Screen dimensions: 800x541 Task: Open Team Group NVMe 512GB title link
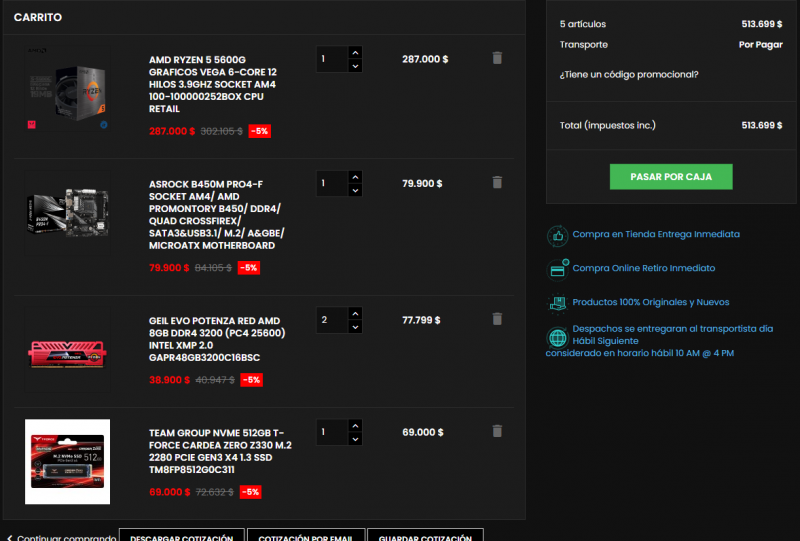click(x=220, y=451)
